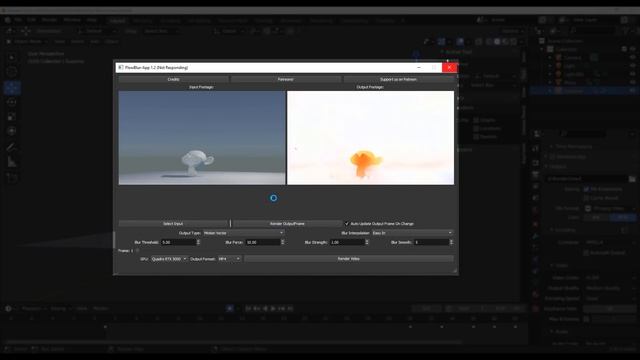The width and height of the screenshot is (640, 360).
Task: Open the Render menu in Blender
Action: pyautogui.click(x=49, y=20)
